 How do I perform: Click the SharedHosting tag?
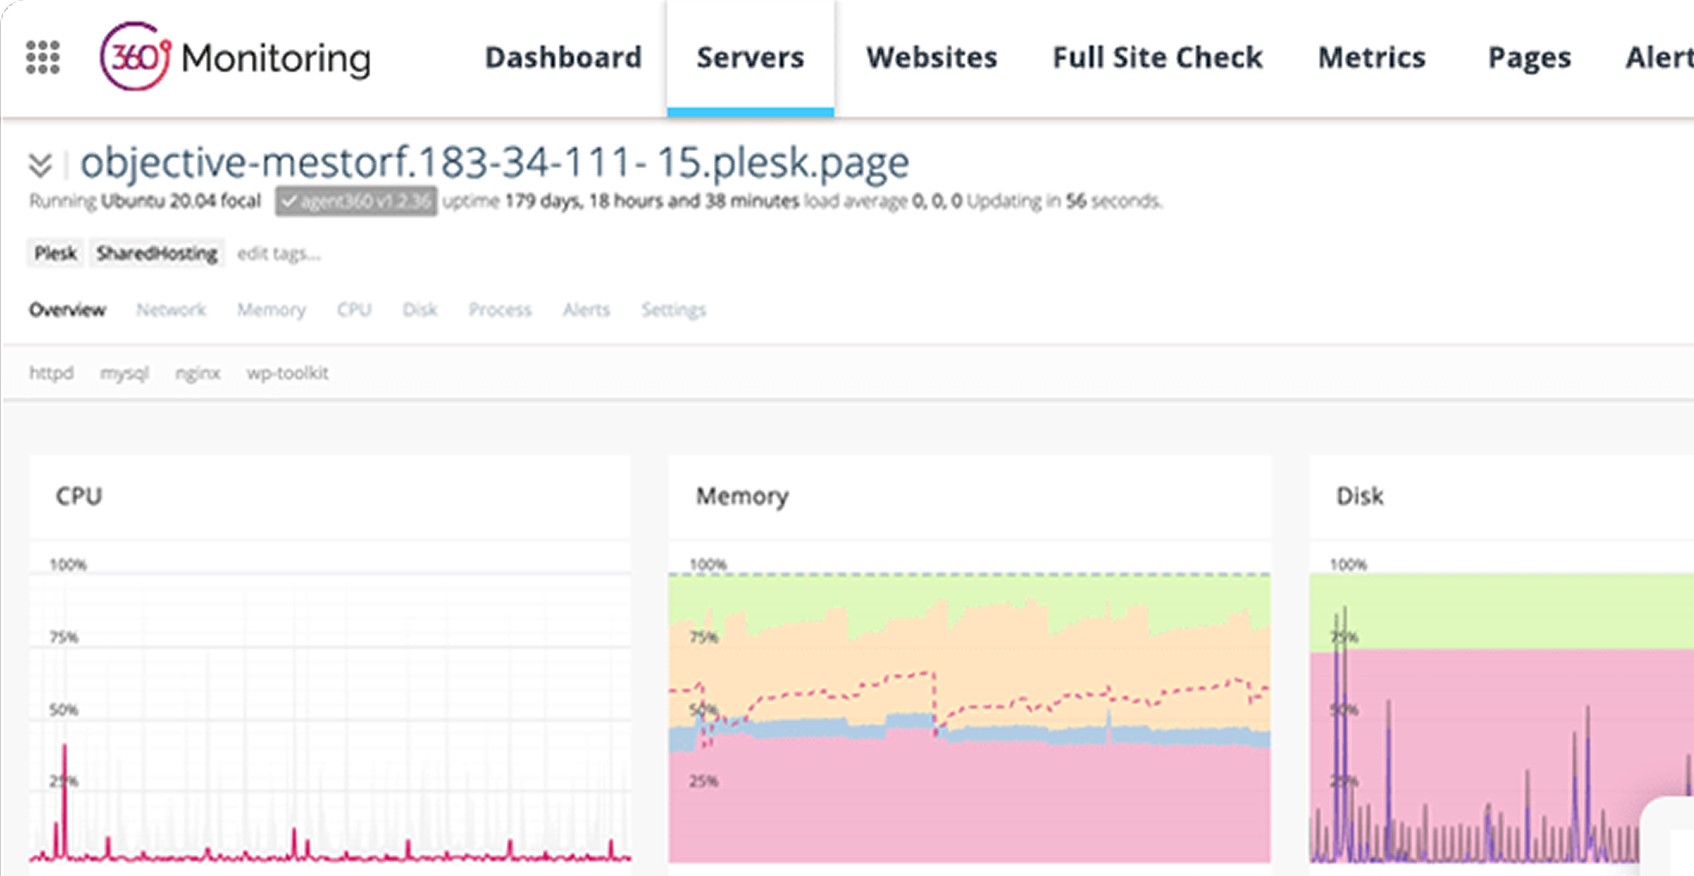[157, 253]
